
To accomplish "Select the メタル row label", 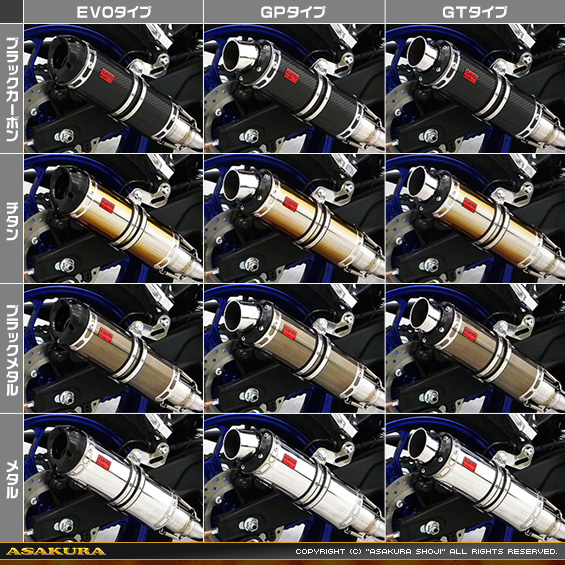I will pos(12,478).
